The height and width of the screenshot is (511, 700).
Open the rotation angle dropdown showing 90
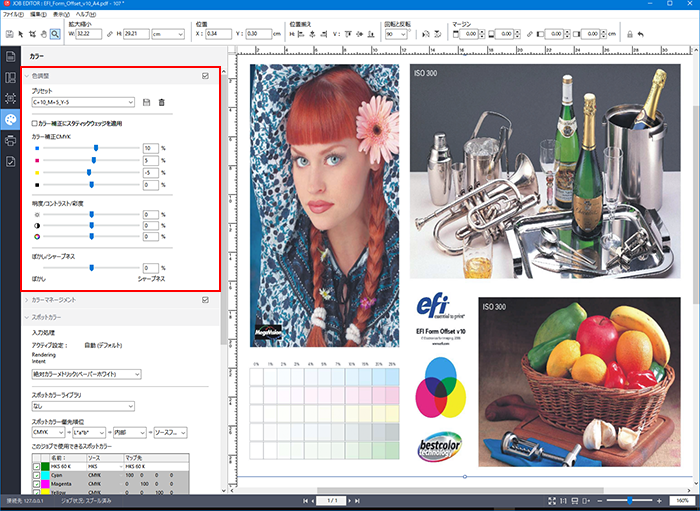(396, 34)
